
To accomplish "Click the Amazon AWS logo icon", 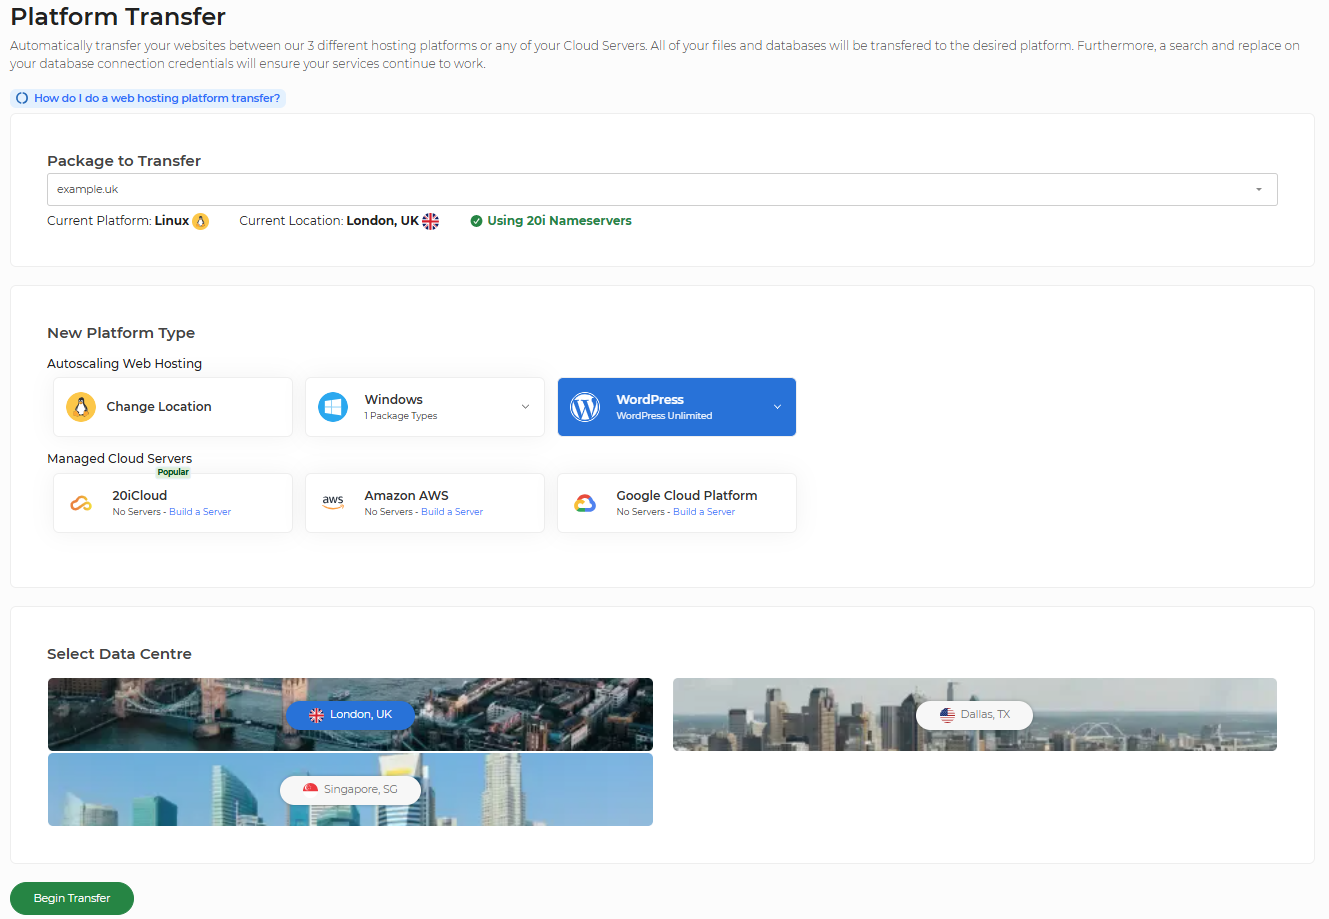I will point(333,503).
